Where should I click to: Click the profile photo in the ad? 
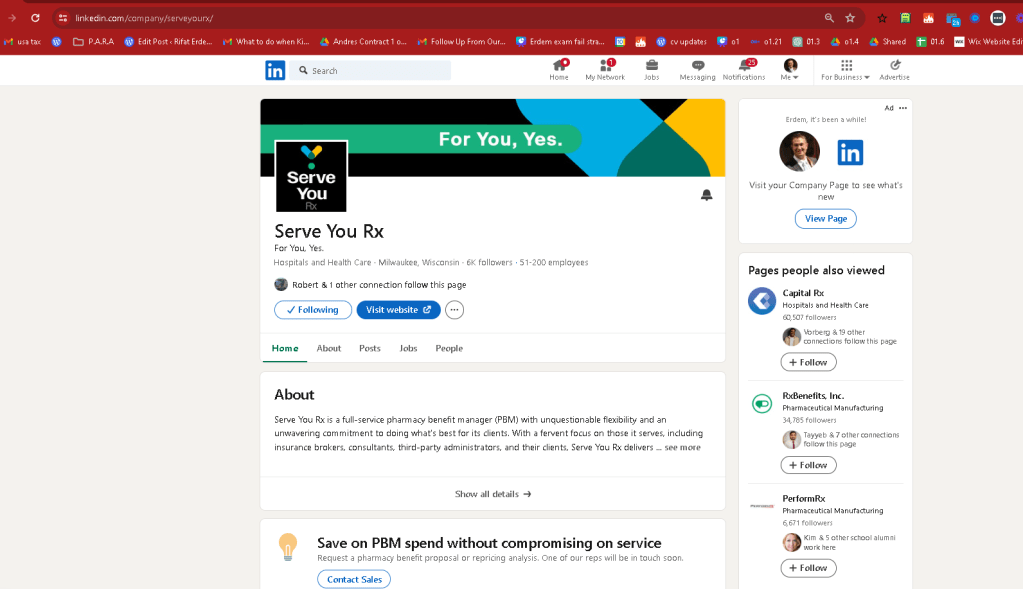[799, 151]
